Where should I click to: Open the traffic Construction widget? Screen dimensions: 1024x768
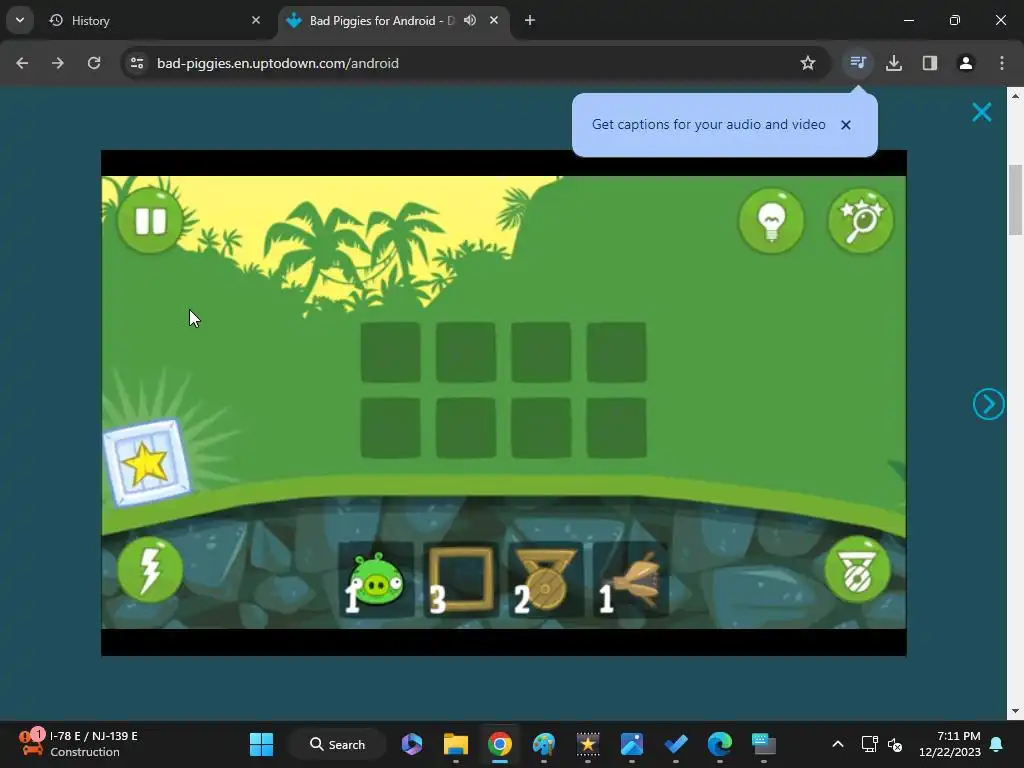click(78, 744)
